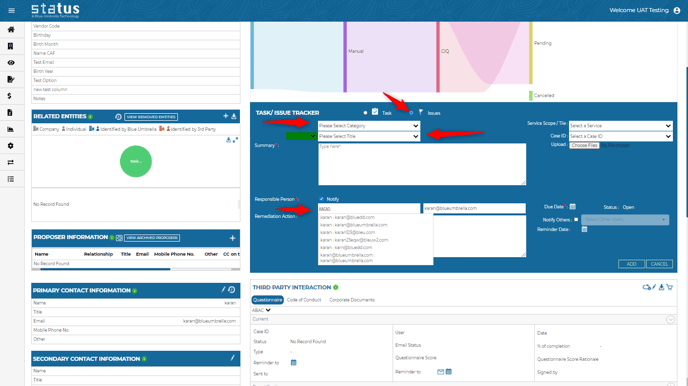Open the Case ID Reminder calendar icon
Screen dimensions: 688x386
(294, 362)
